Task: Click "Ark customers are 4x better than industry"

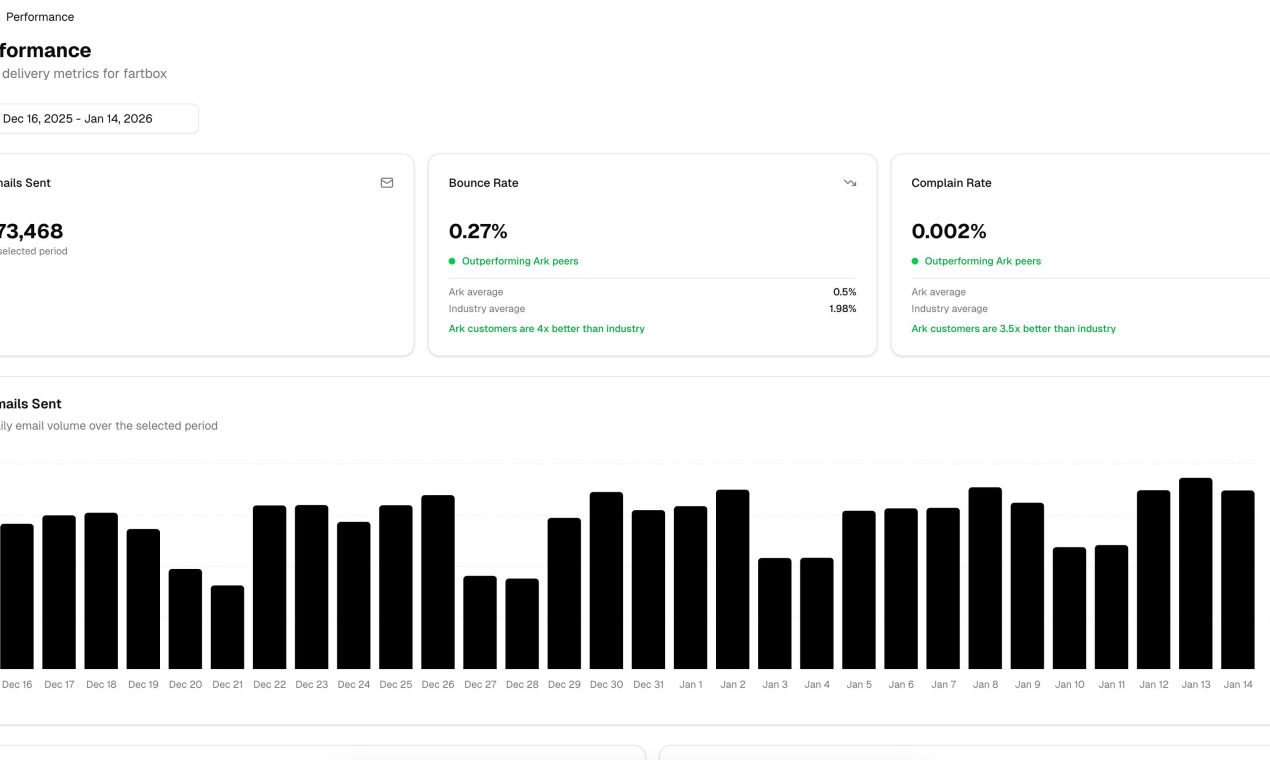Action: [546, 329]
